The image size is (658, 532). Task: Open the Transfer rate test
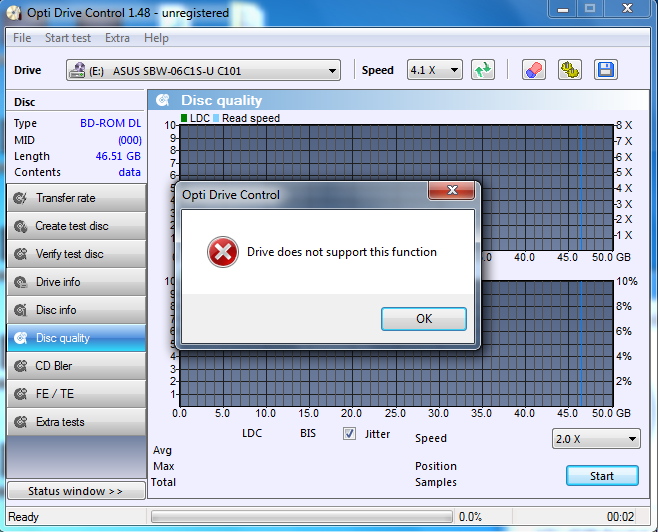click(76, 198)
